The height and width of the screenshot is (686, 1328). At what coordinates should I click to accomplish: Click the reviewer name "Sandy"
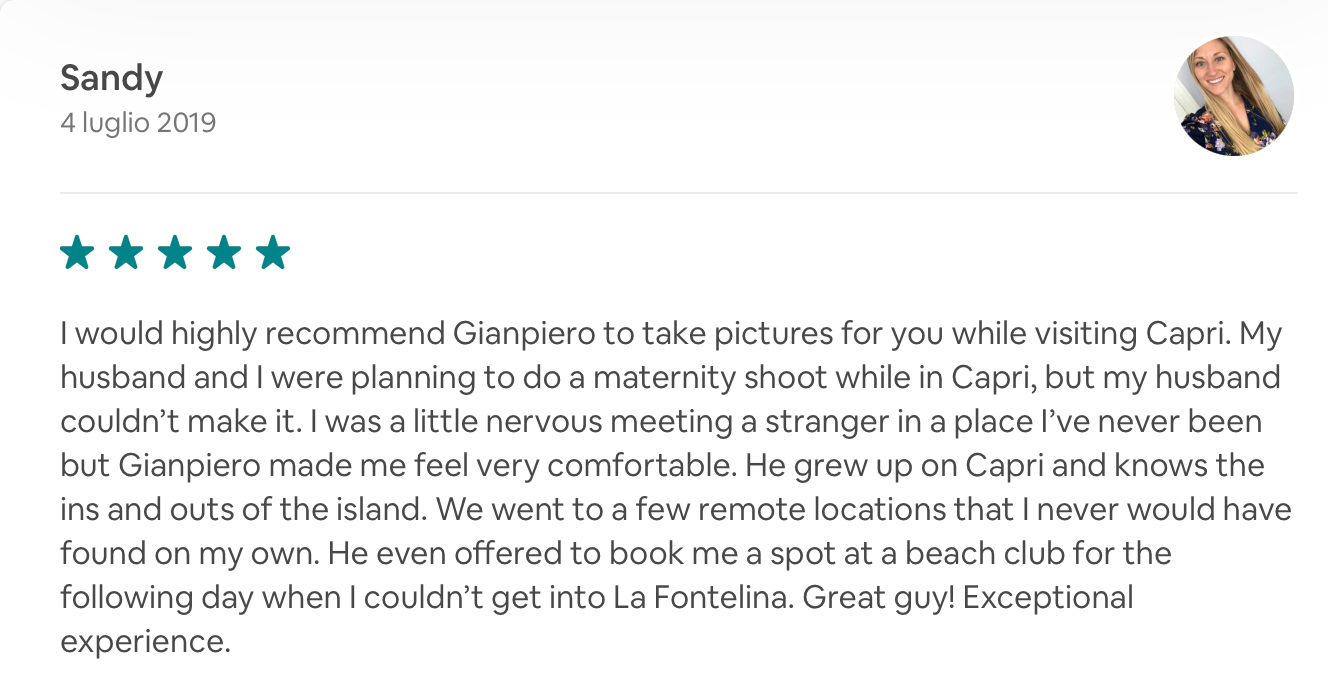pos(111,77)
